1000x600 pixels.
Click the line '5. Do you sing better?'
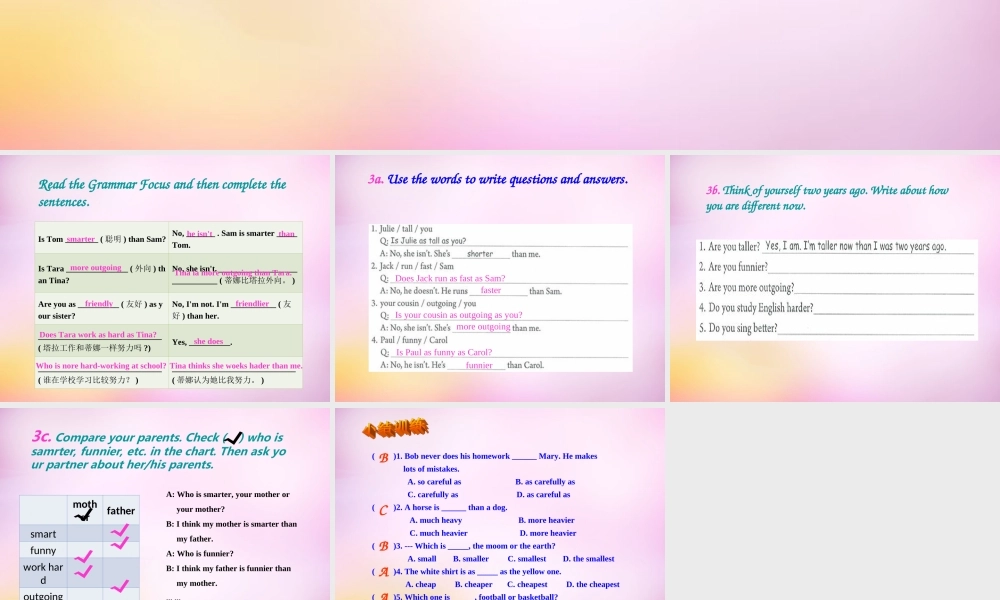click(x=836, y=328)
